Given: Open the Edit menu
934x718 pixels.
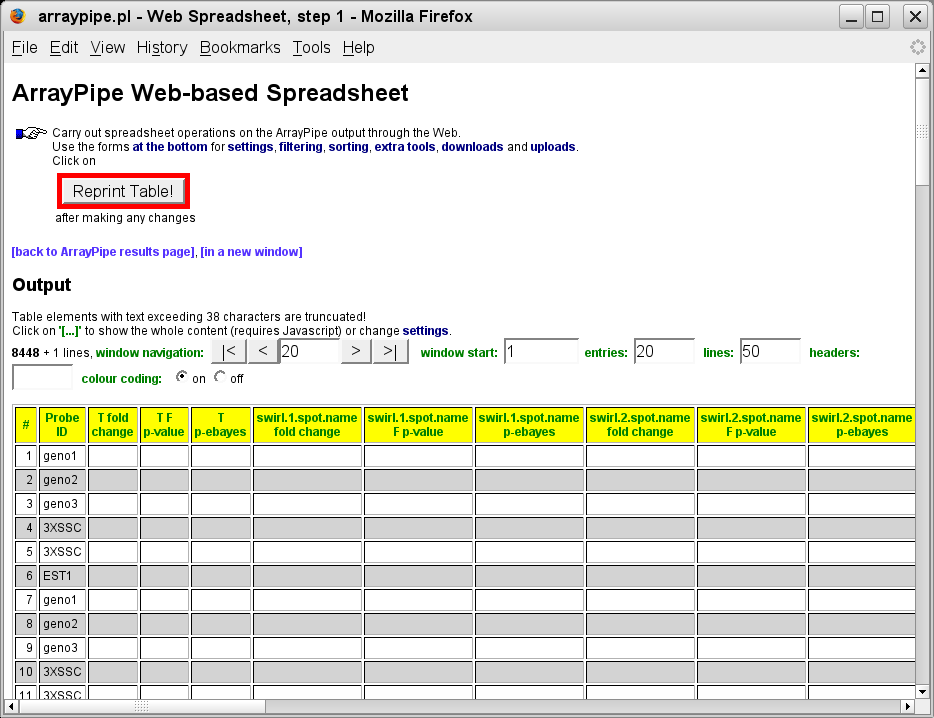Looking at the screenshot, I should click(64, 48).
